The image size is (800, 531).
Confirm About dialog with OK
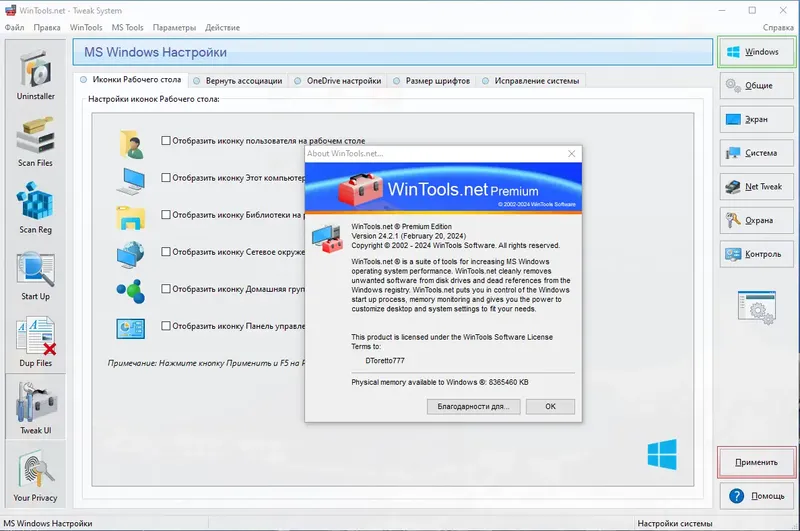tap(550, 407)
